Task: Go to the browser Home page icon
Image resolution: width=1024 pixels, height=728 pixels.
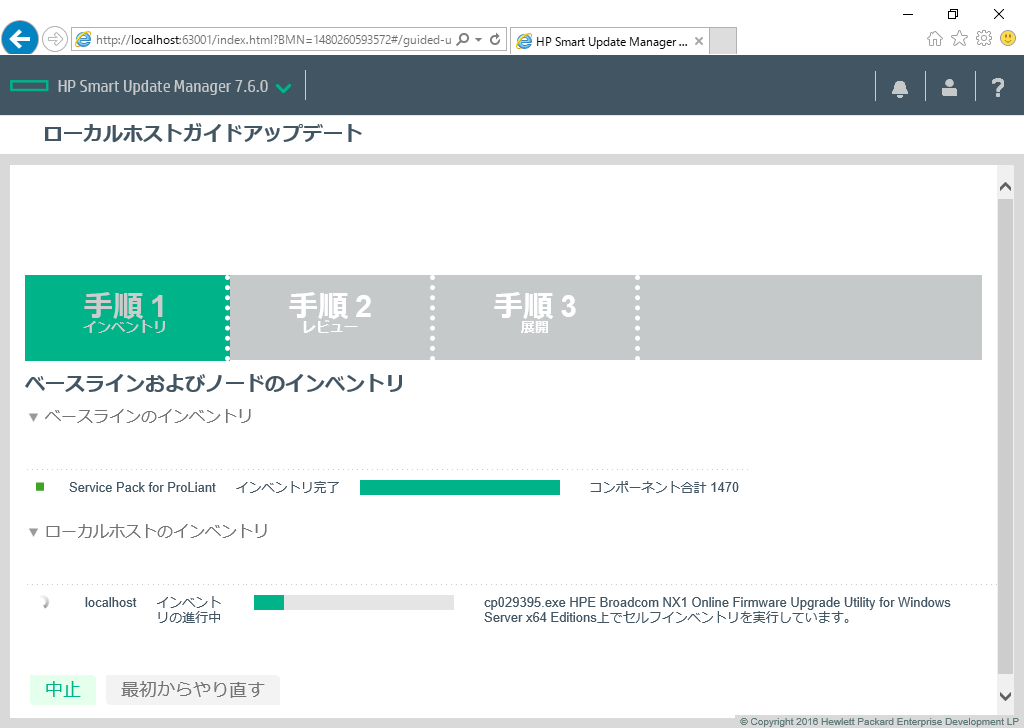Action: click(935, 39)
